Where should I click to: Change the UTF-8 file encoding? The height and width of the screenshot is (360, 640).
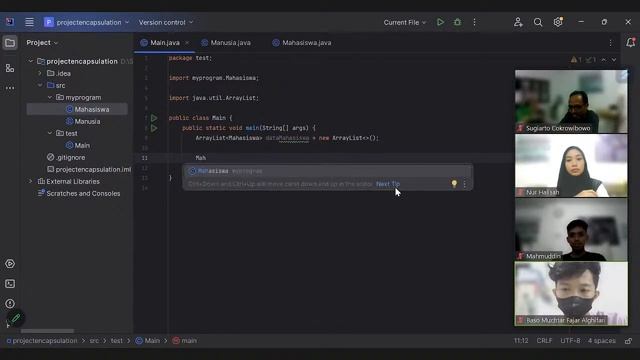coord(570,340)
